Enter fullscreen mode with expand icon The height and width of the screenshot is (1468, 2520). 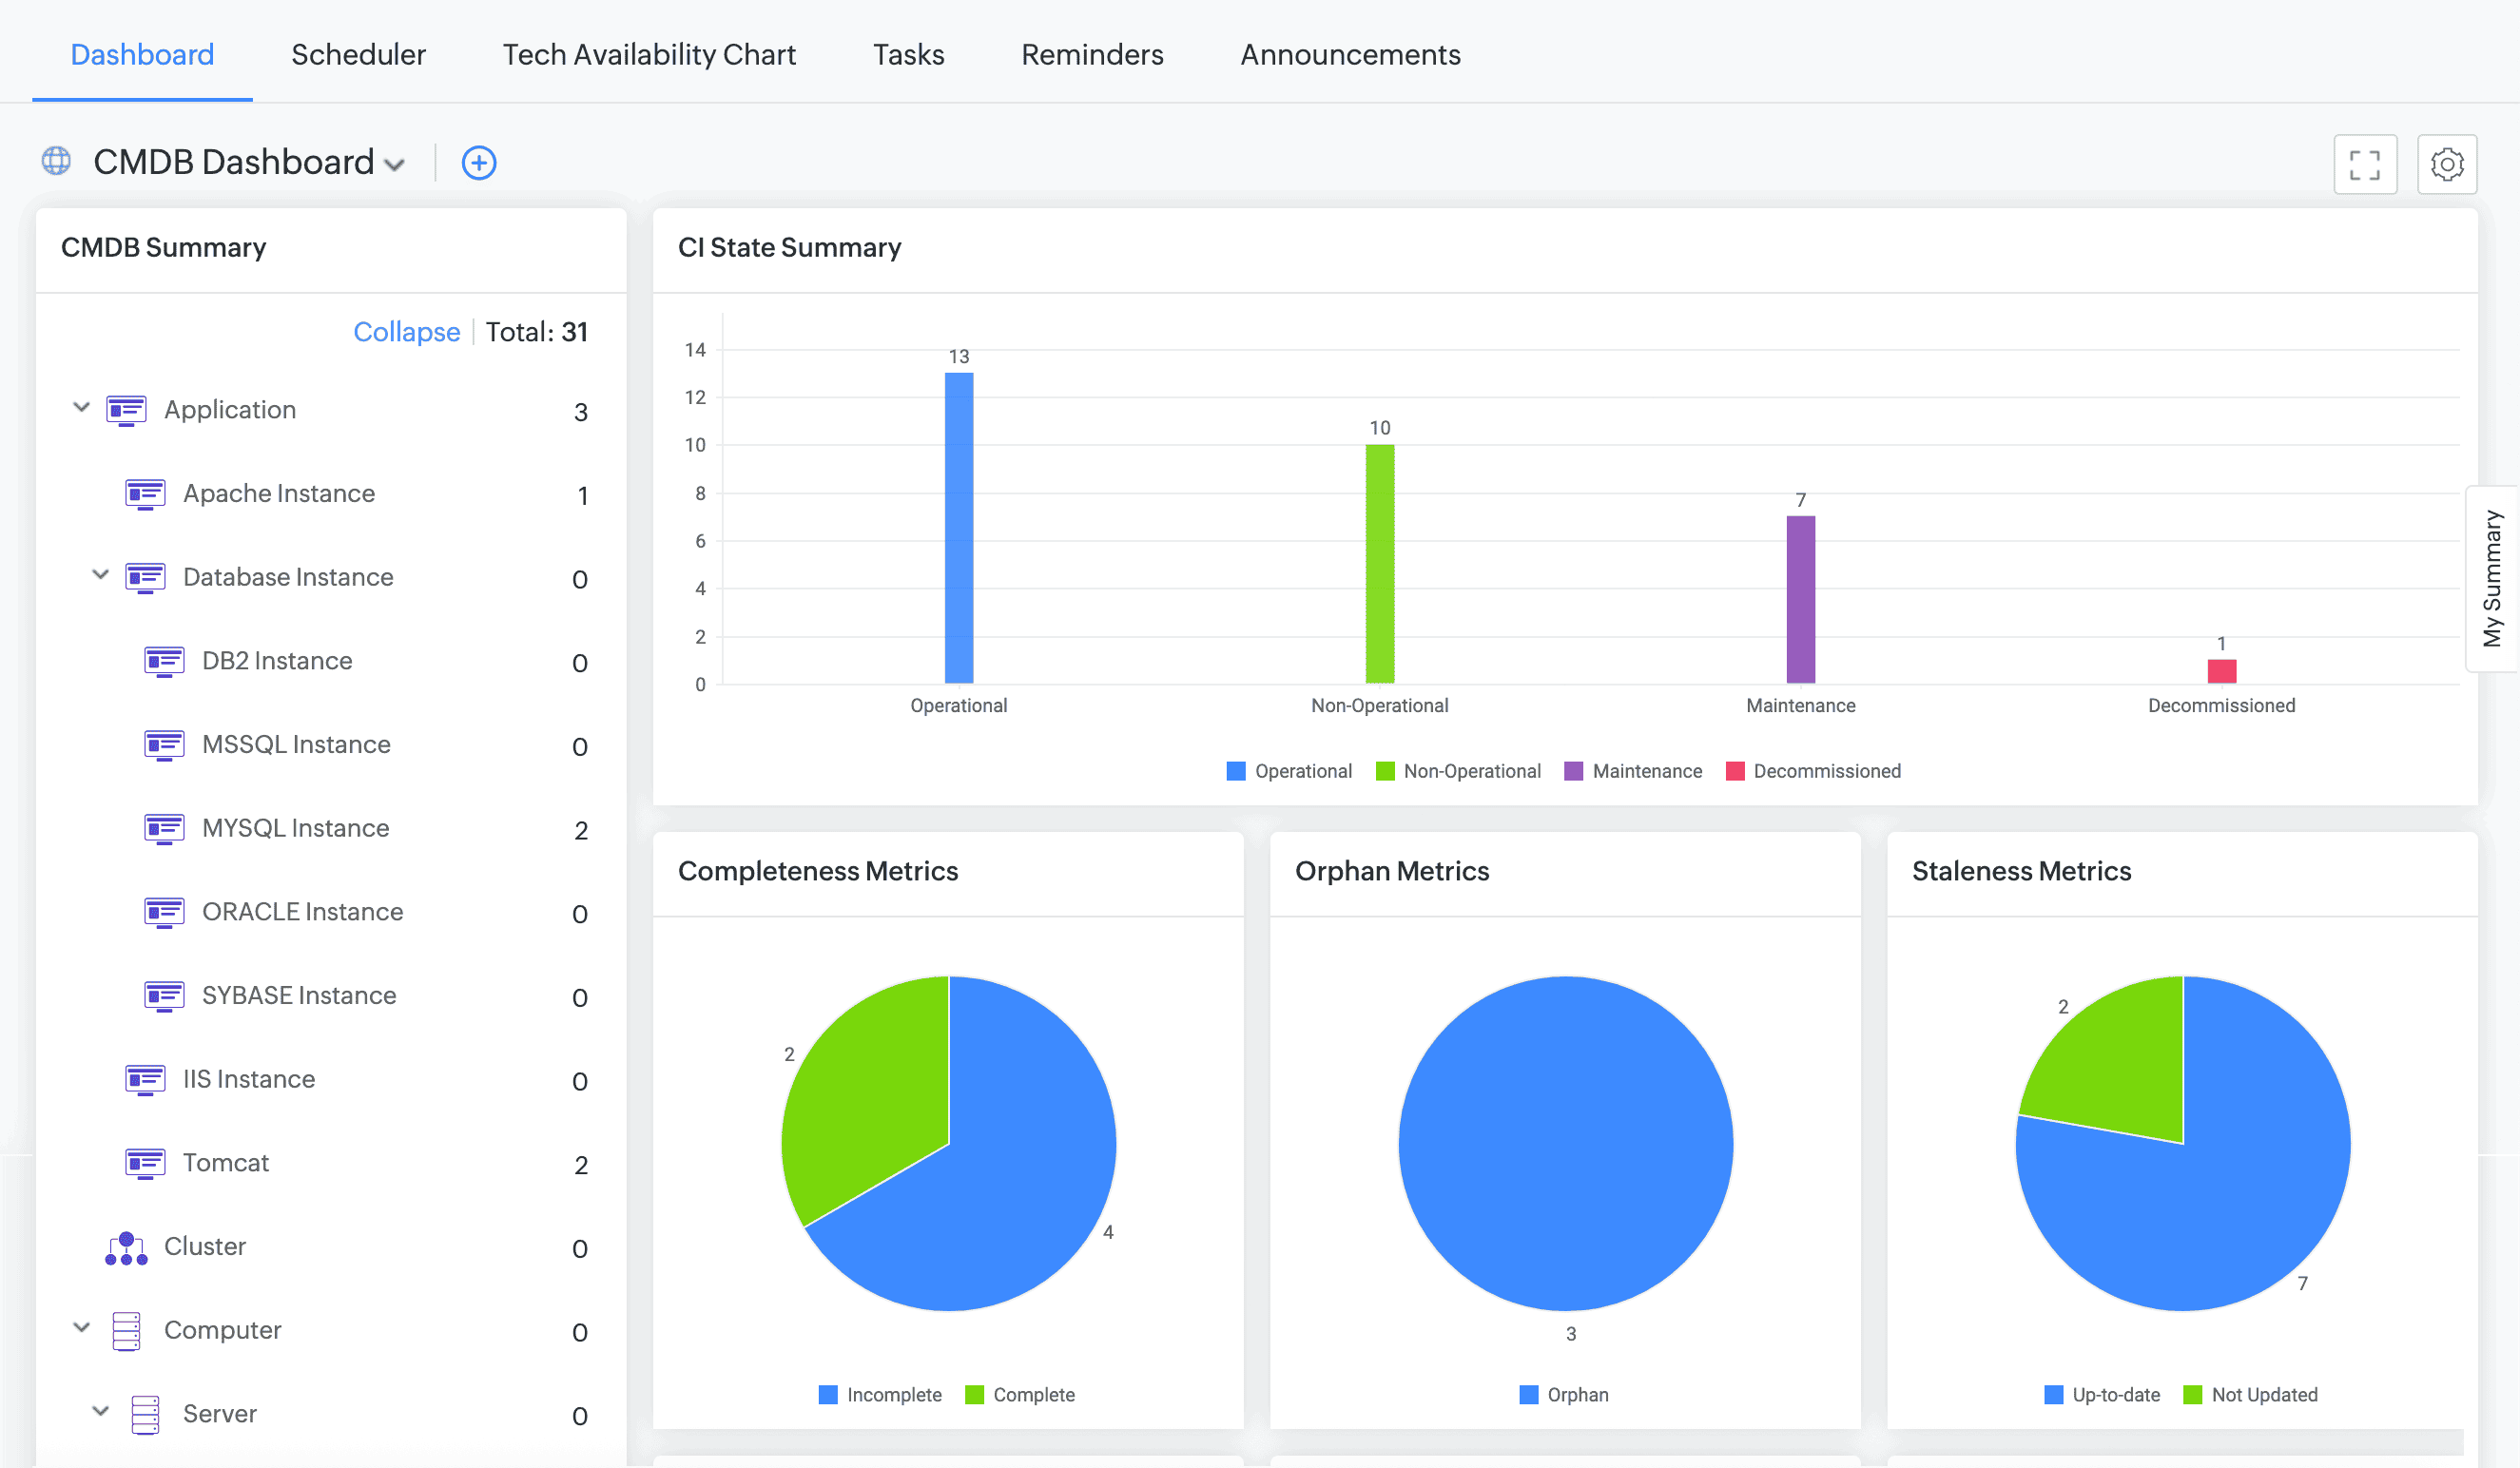2364,164
